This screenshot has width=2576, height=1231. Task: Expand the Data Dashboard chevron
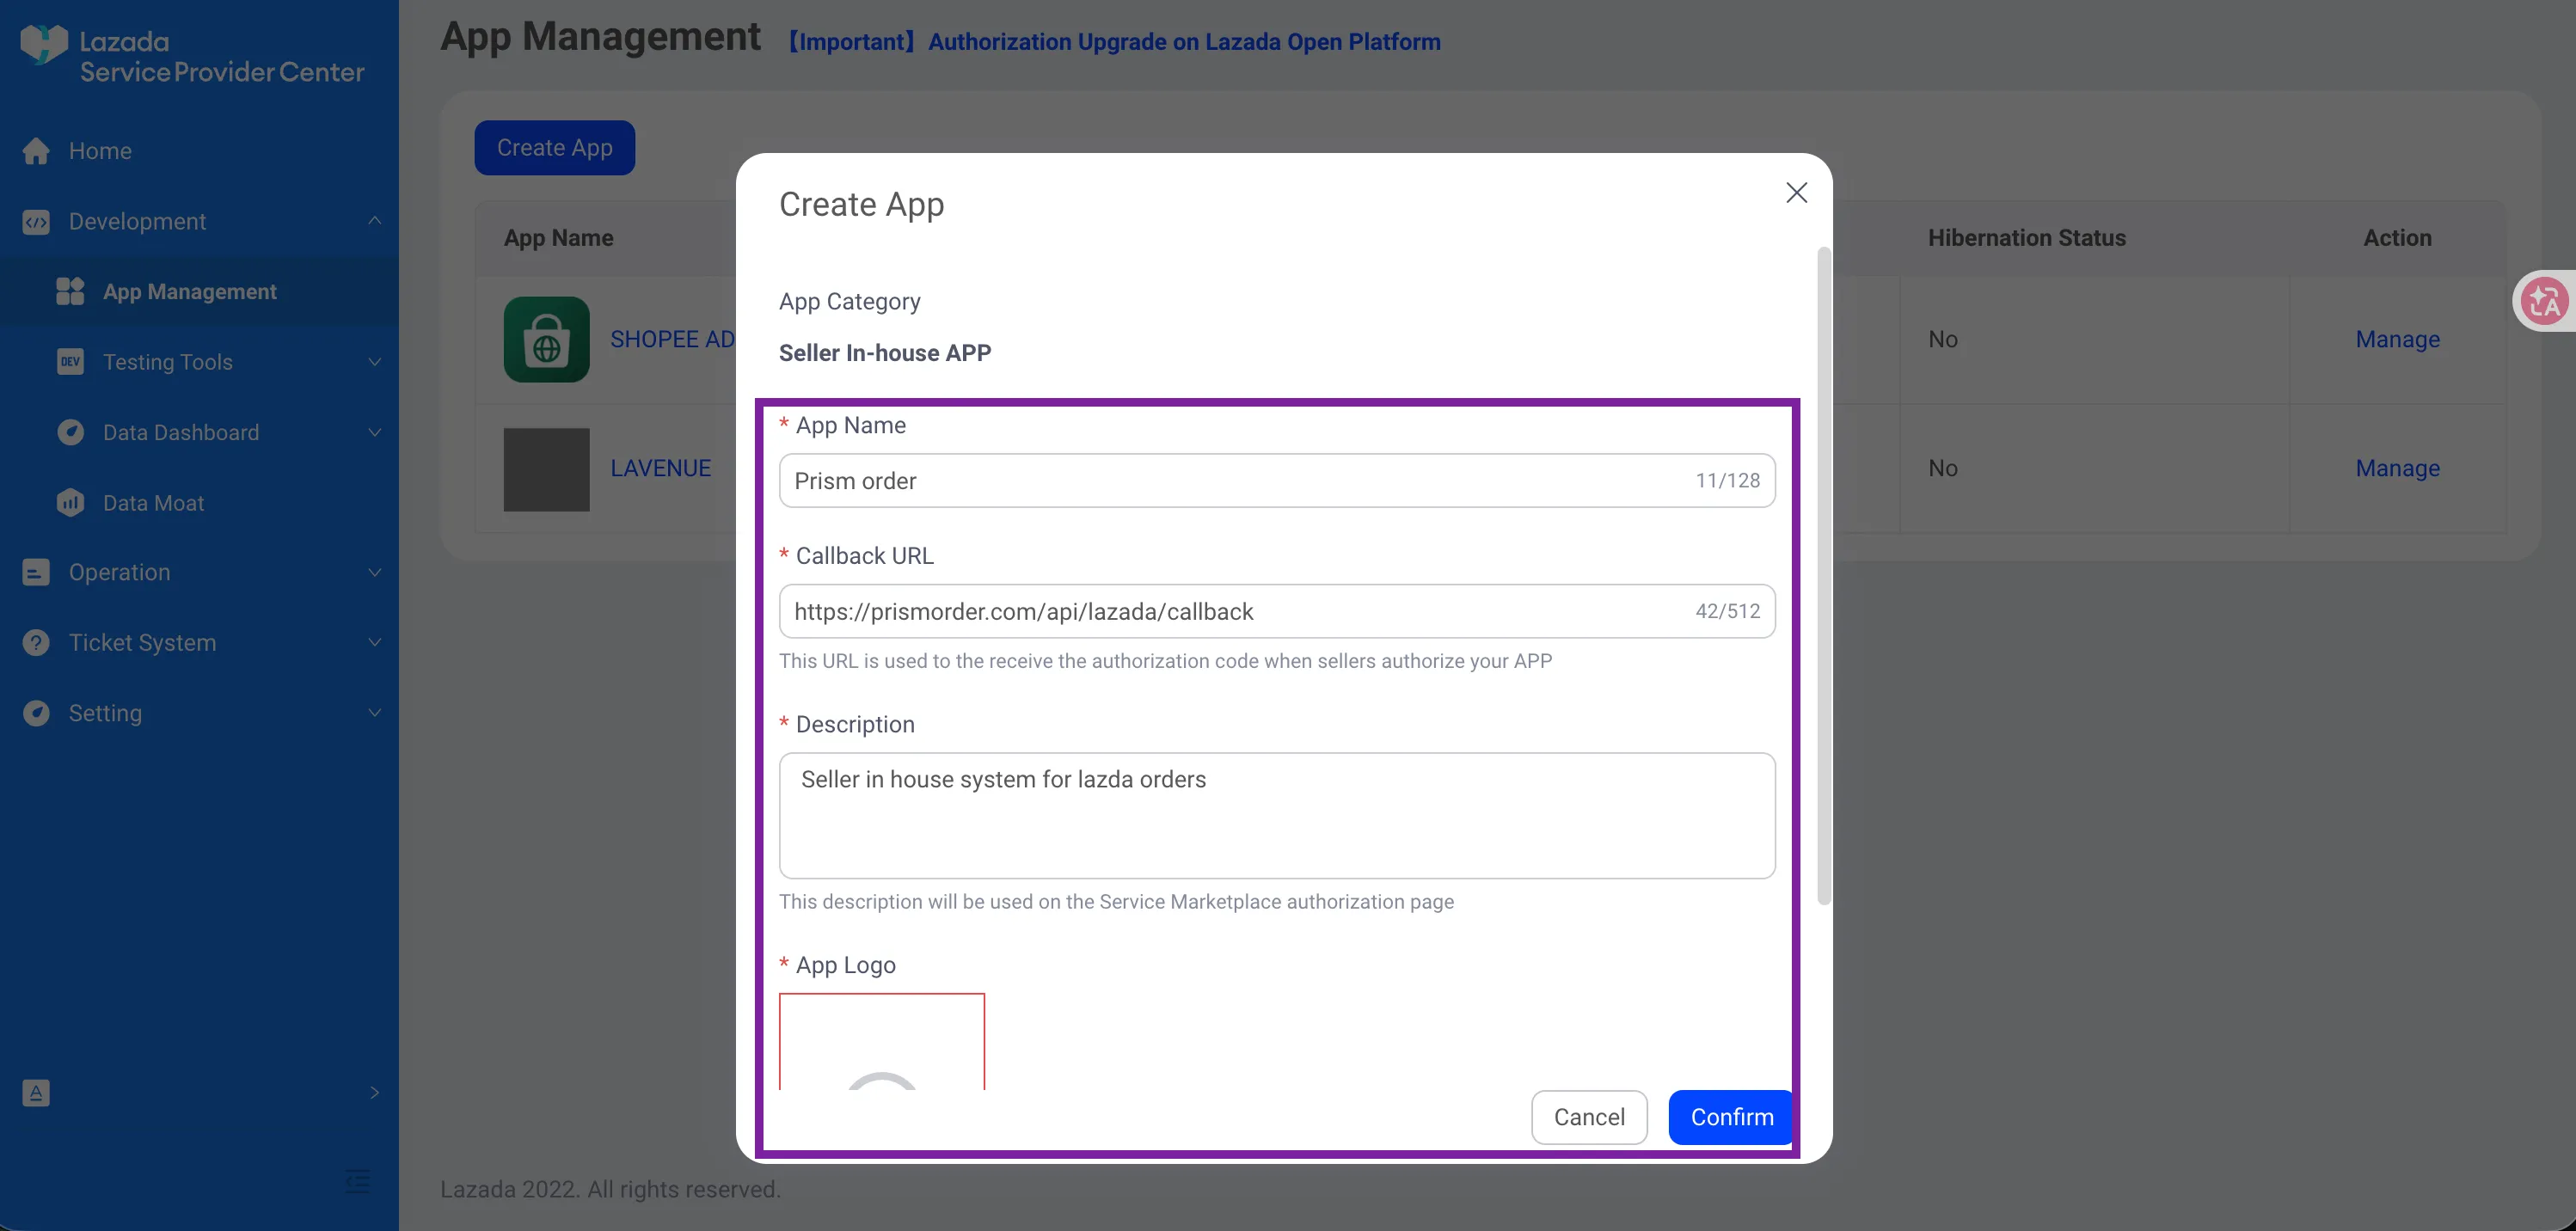pyautogui.click(x=375, y=432)
